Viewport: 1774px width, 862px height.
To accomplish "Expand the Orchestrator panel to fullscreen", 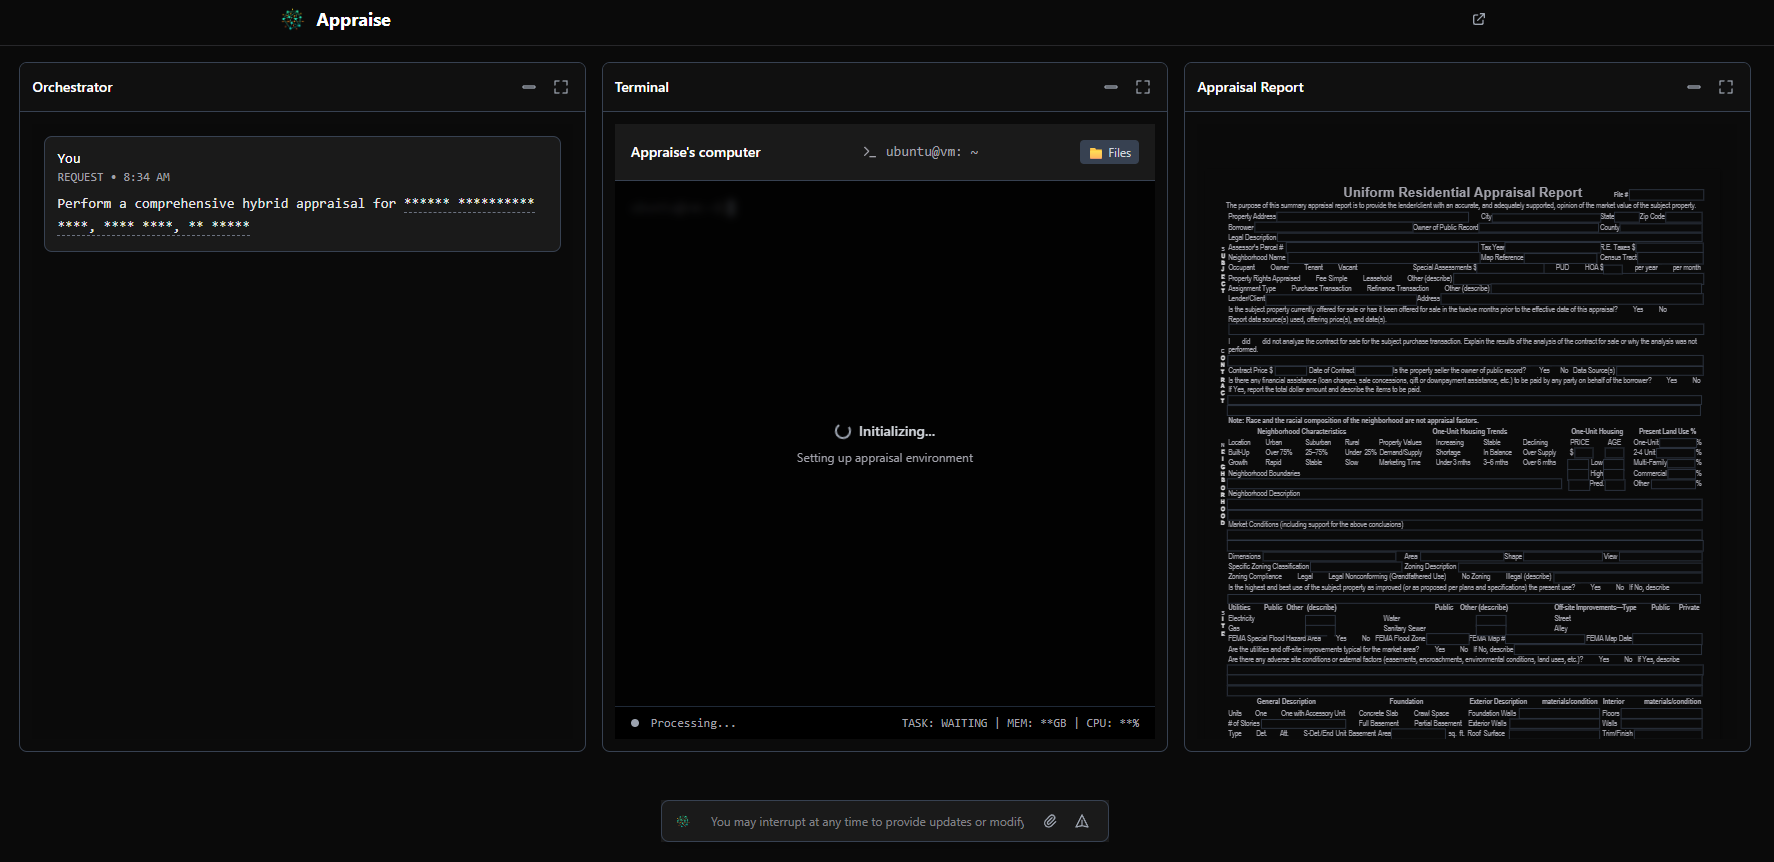I will pos(561,87).
